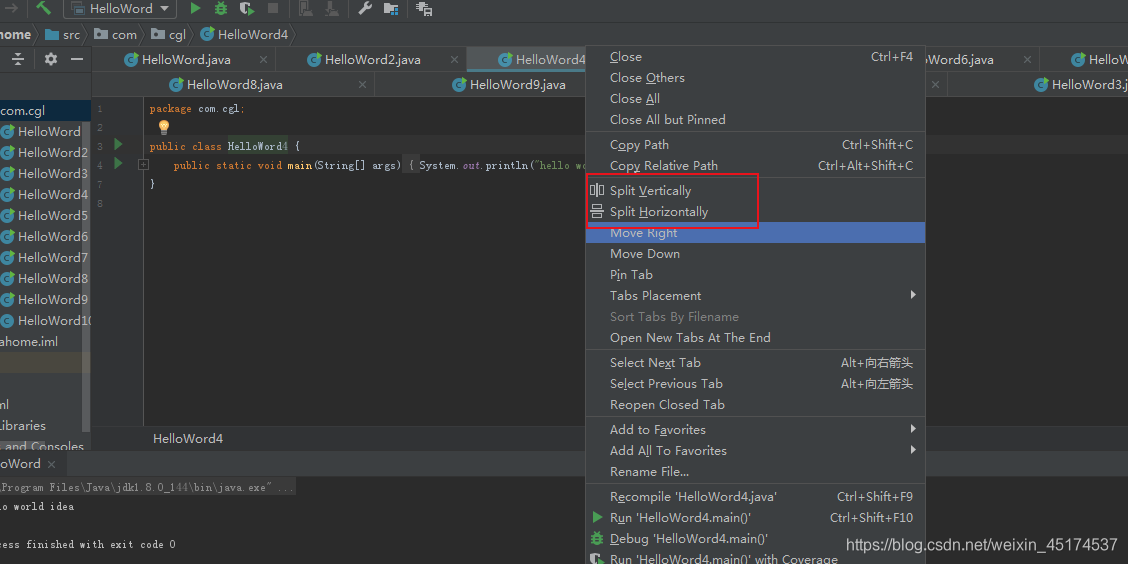Click the 'src' breadcrumb folder
The width and height of the screenshot is (1128, 564).
[62, 34]
